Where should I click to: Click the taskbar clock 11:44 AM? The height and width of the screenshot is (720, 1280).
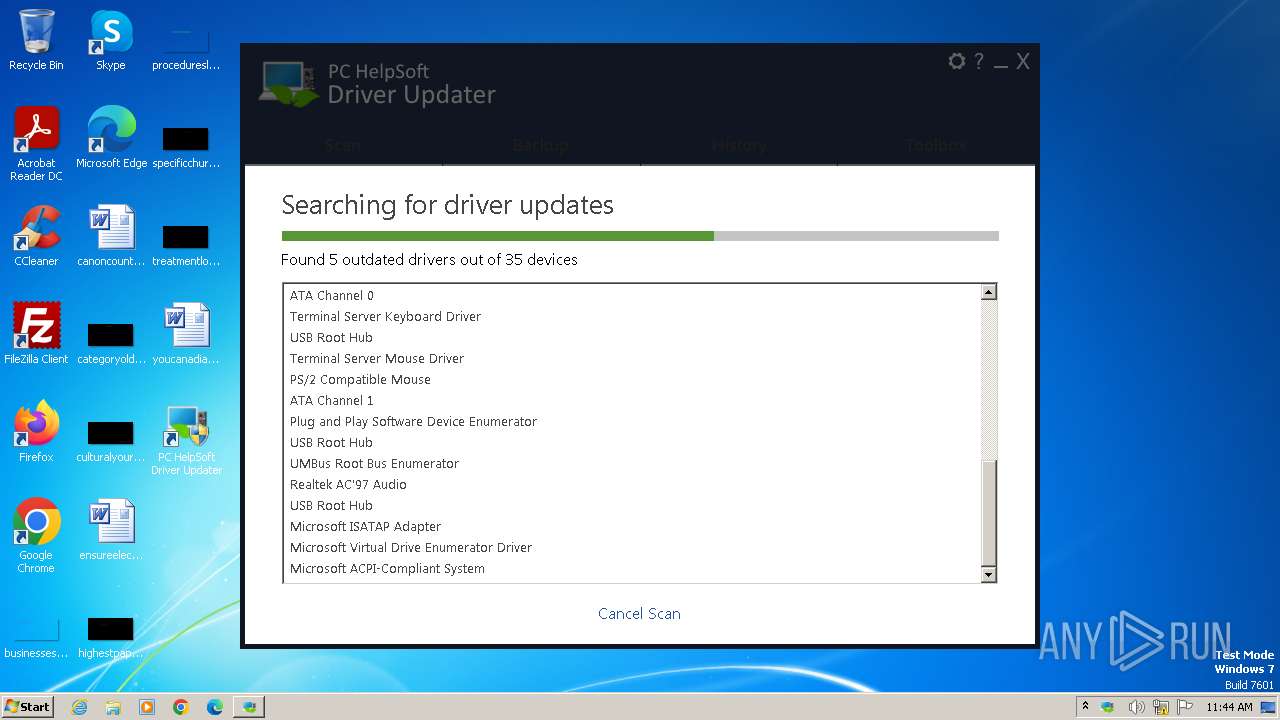(1229, 707)
